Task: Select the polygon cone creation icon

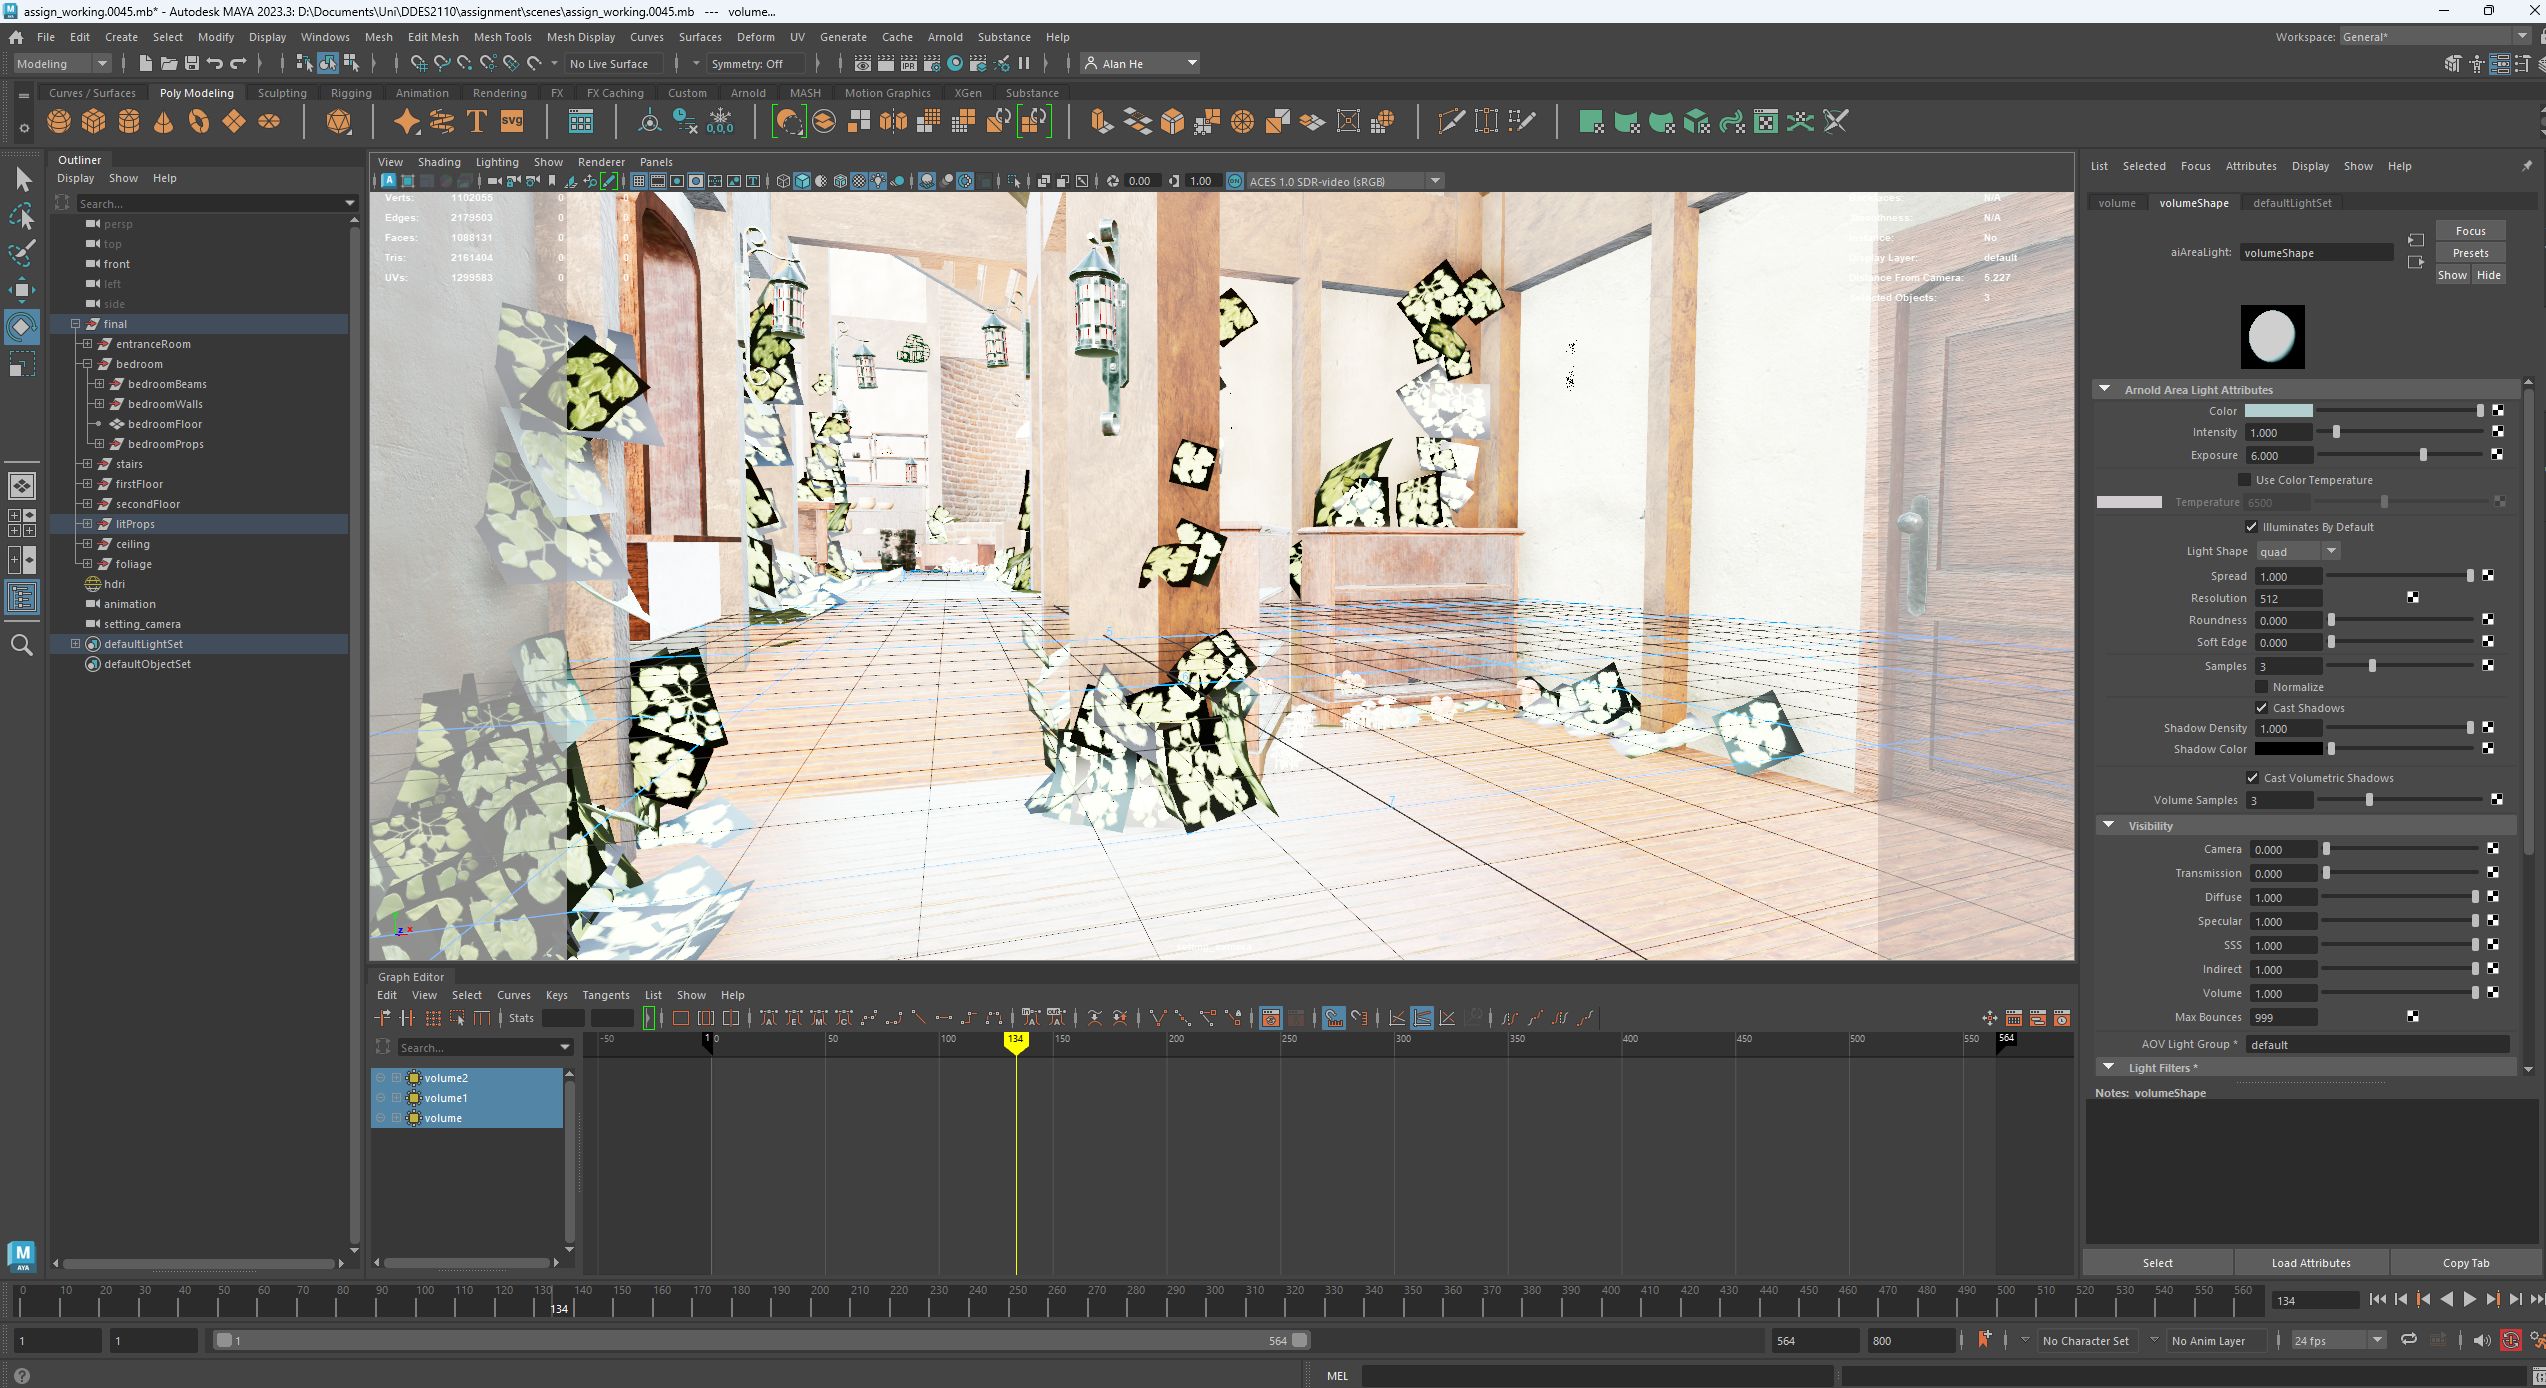Action: pyautogui.click(x=163, y=121)
